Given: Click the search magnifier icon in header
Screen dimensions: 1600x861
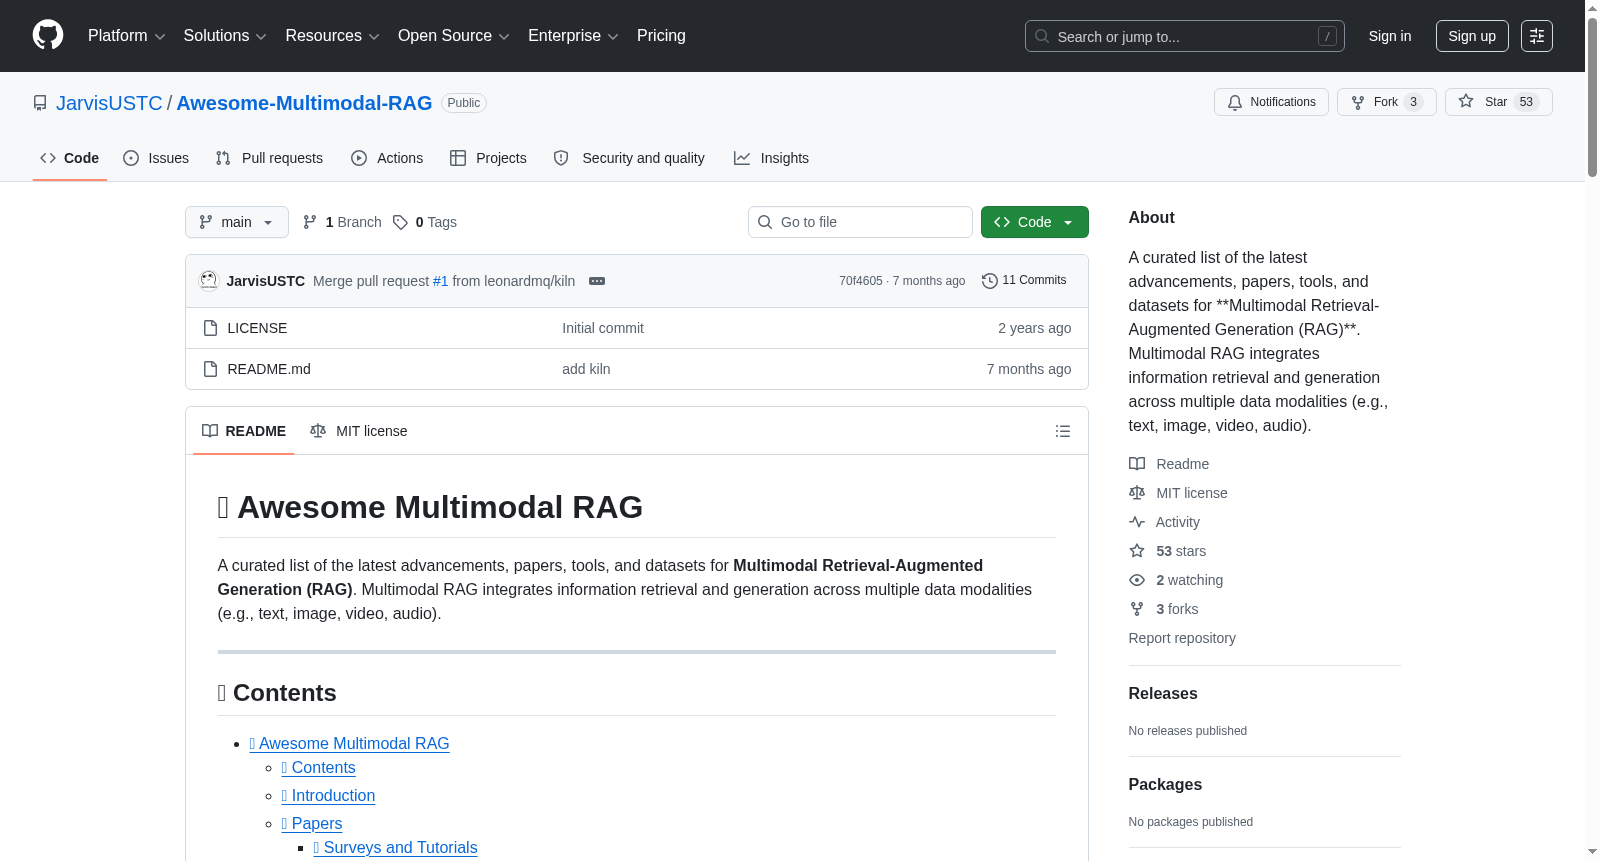Looking at the screenshot, I should click(1042, 36).
